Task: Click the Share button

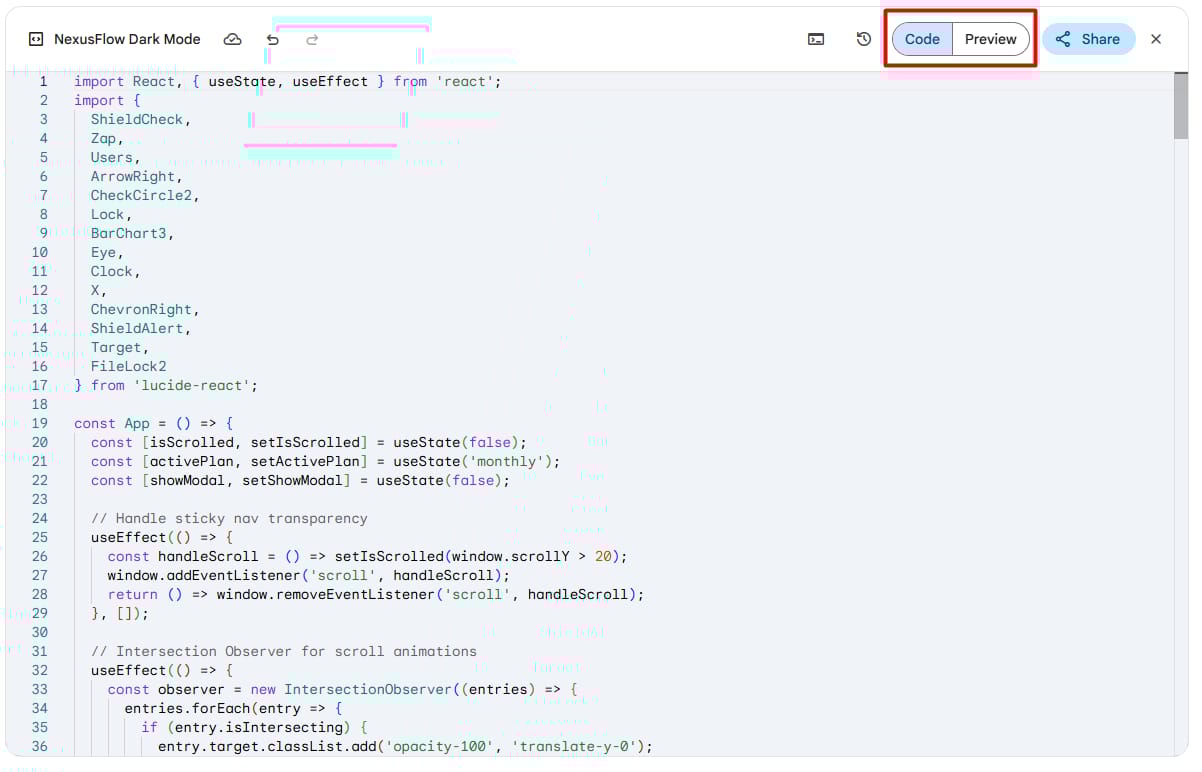Action: [x=1089, y=39]
